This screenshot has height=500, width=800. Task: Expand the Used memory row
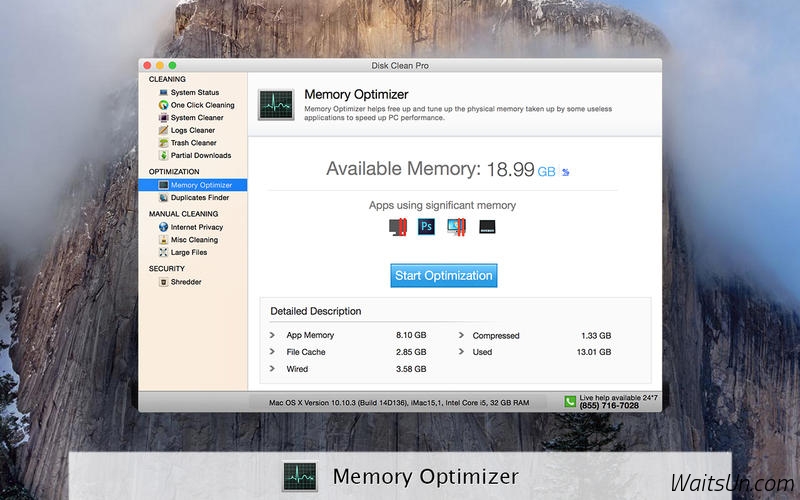point(461,352)
